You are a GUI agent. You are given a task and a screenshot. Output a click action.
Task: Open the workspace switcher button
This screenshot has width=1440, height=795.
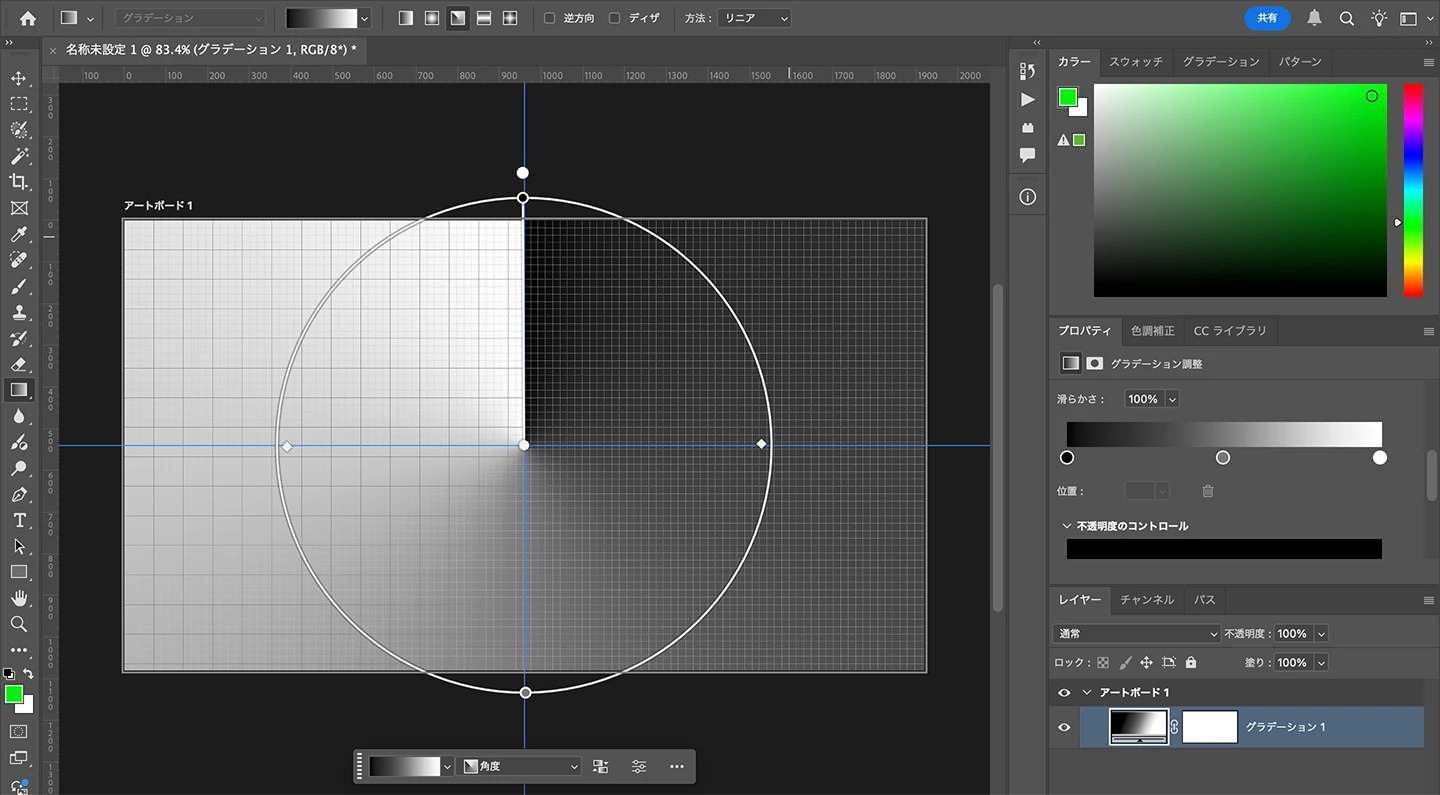1409,18
